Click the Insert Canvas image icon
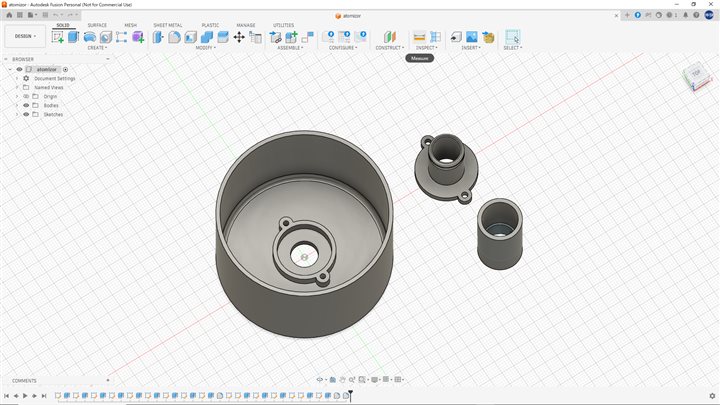 tap(472, 37)
